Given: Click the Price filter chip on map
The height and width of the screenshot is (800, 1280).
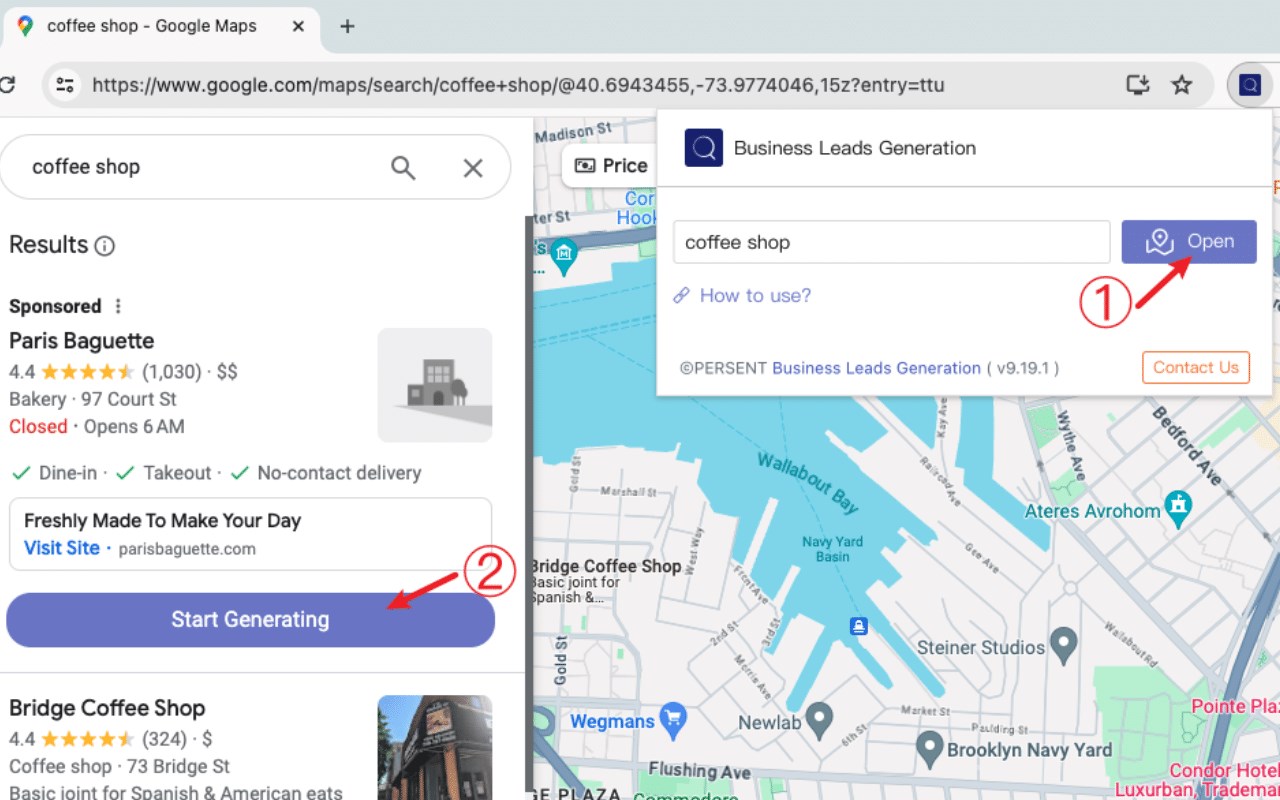Looking at the screenshot, I should (612, 166).
